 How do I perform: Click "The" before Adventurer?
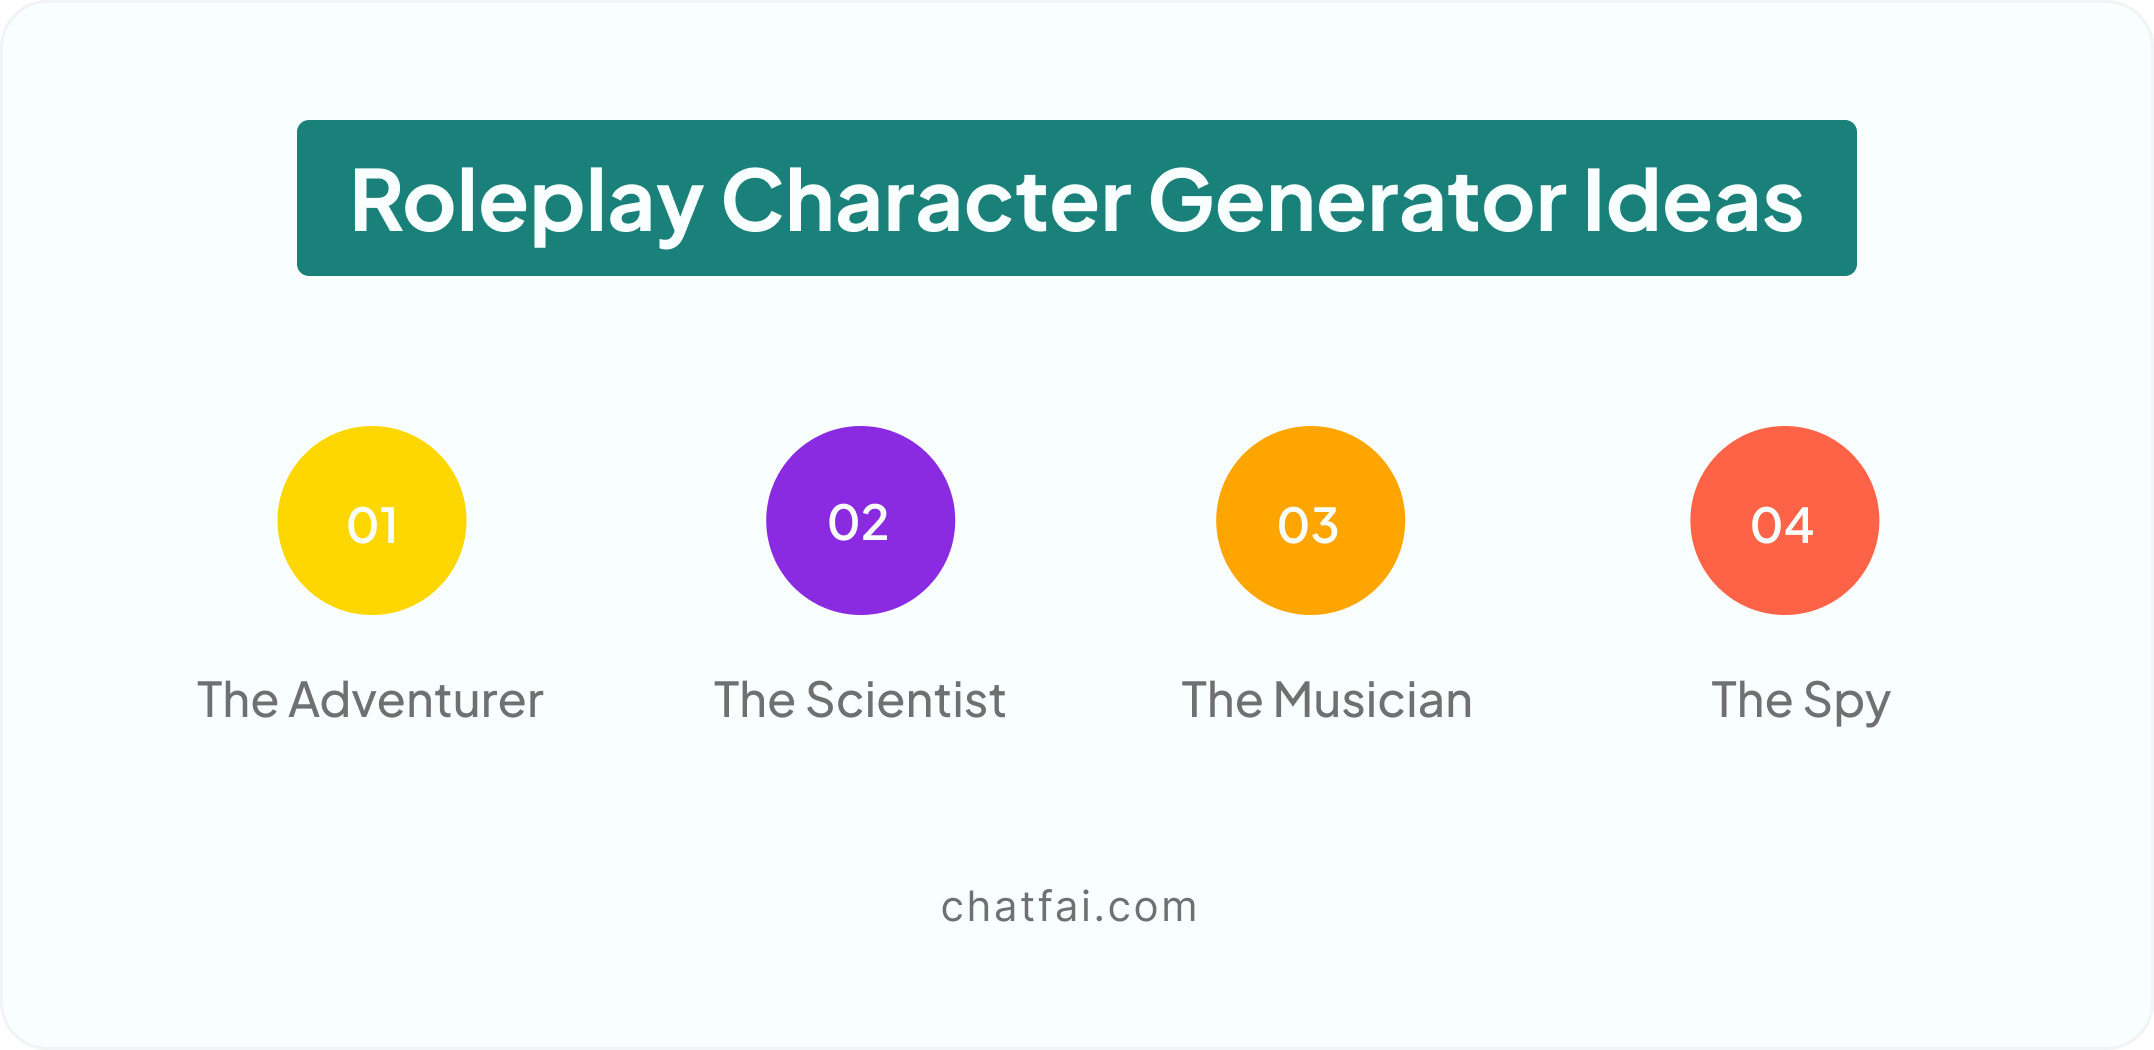click(x=238, y=700)
